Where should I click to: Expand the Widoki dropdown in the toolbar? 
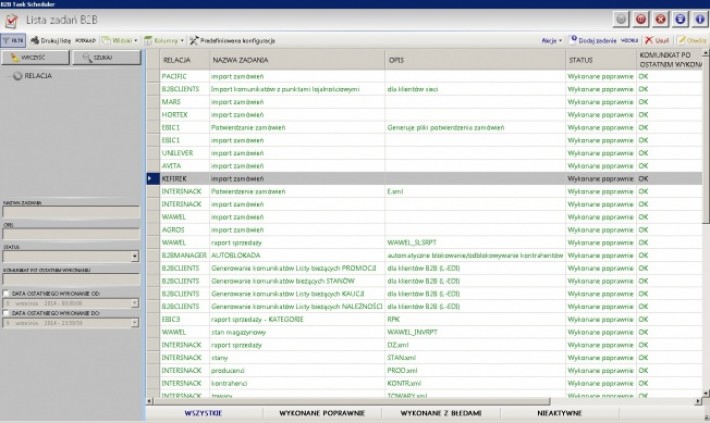coord(119,40)
